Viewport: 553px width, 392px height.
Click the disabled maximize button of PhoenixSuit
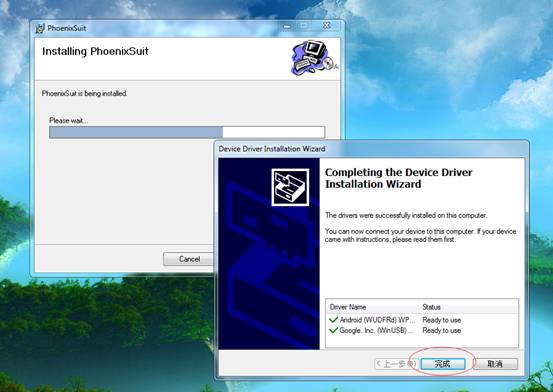click(x=305, y=26)
